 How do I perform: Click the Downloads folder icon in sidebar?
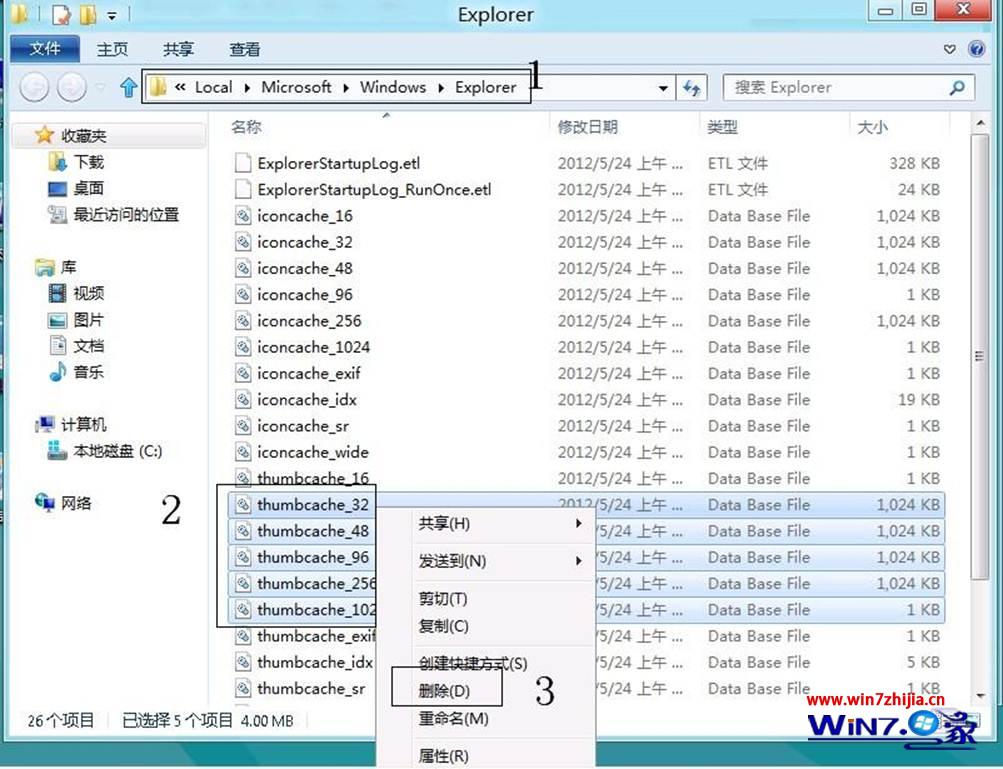58,161
